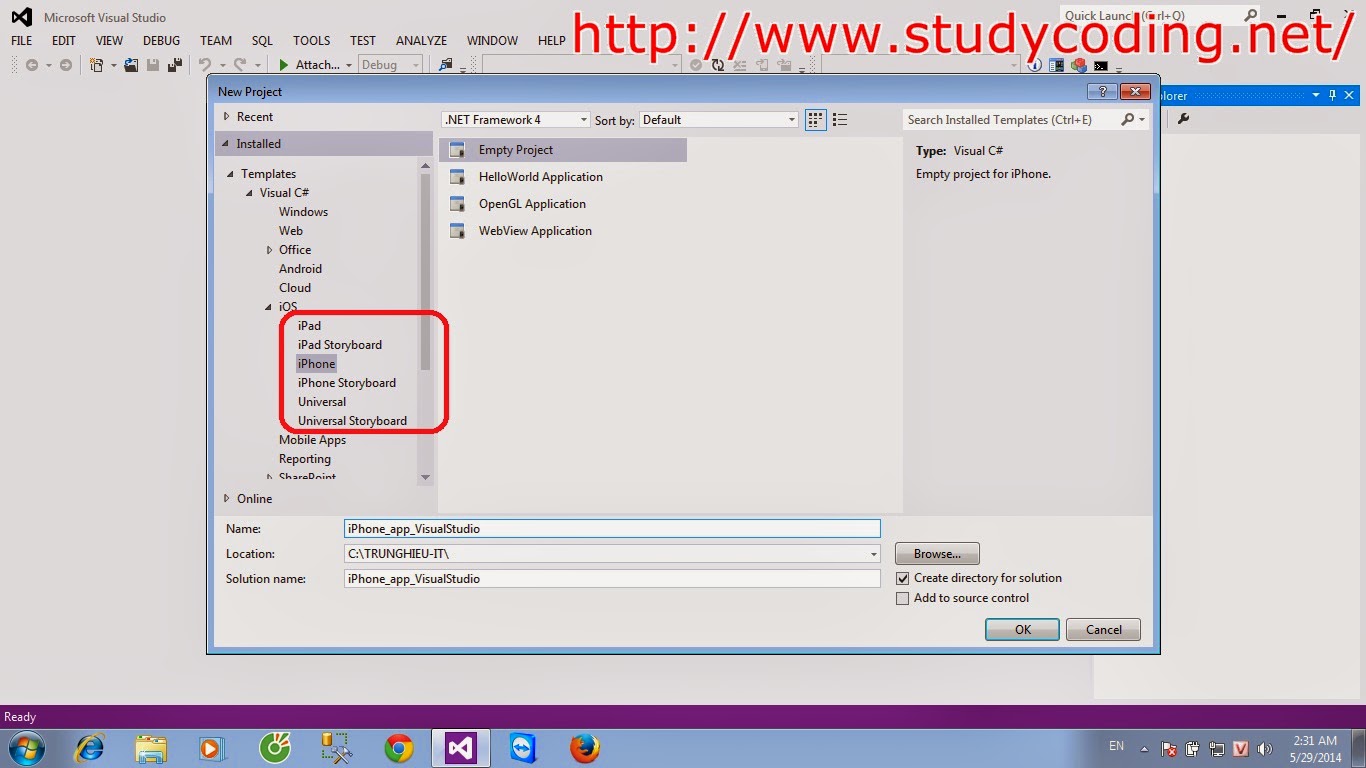The image size is (1366, 768).
Task: Collapse the Installed section
Action: [226, 144]
